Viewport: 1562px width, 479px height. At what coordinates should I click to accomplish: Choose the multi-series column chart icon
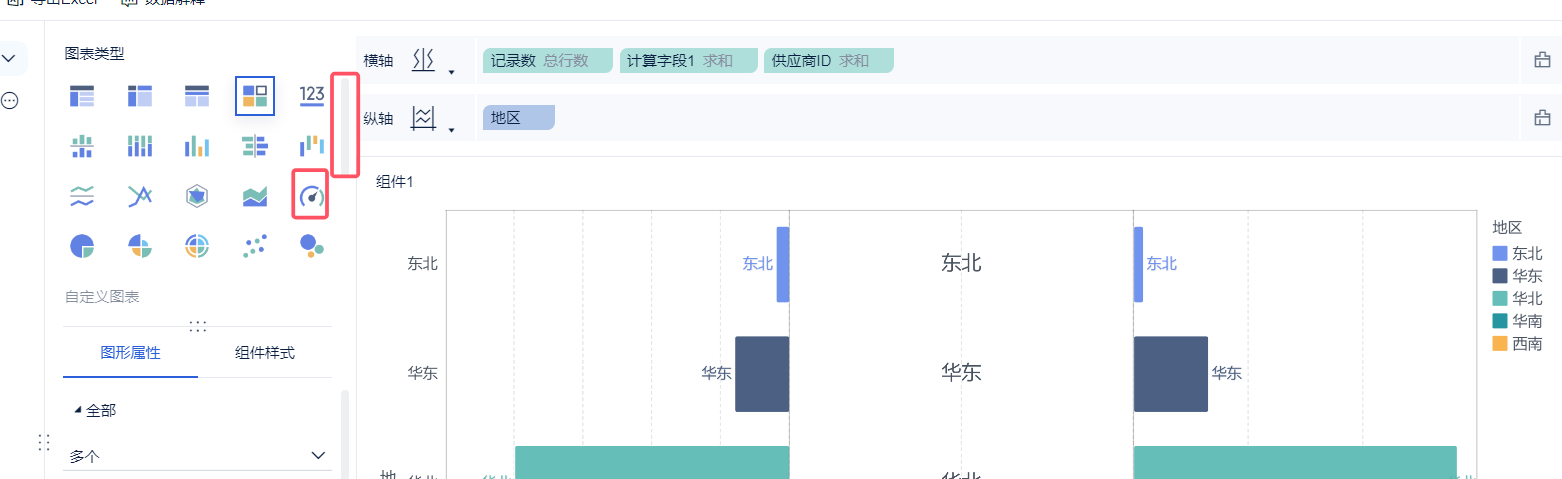click(197, 146)
